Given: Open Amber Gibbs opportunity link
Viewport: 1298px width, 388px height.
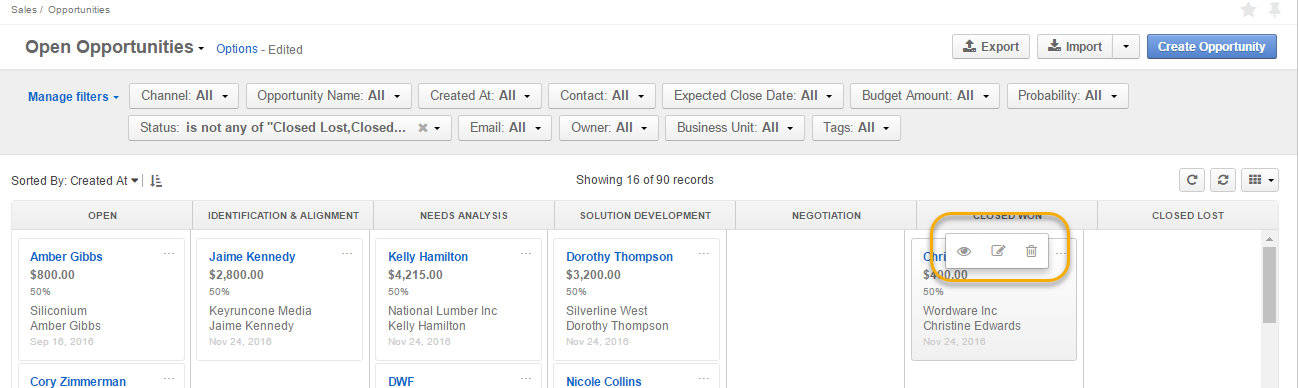Looking at the screenshot, I should [66, 257].
